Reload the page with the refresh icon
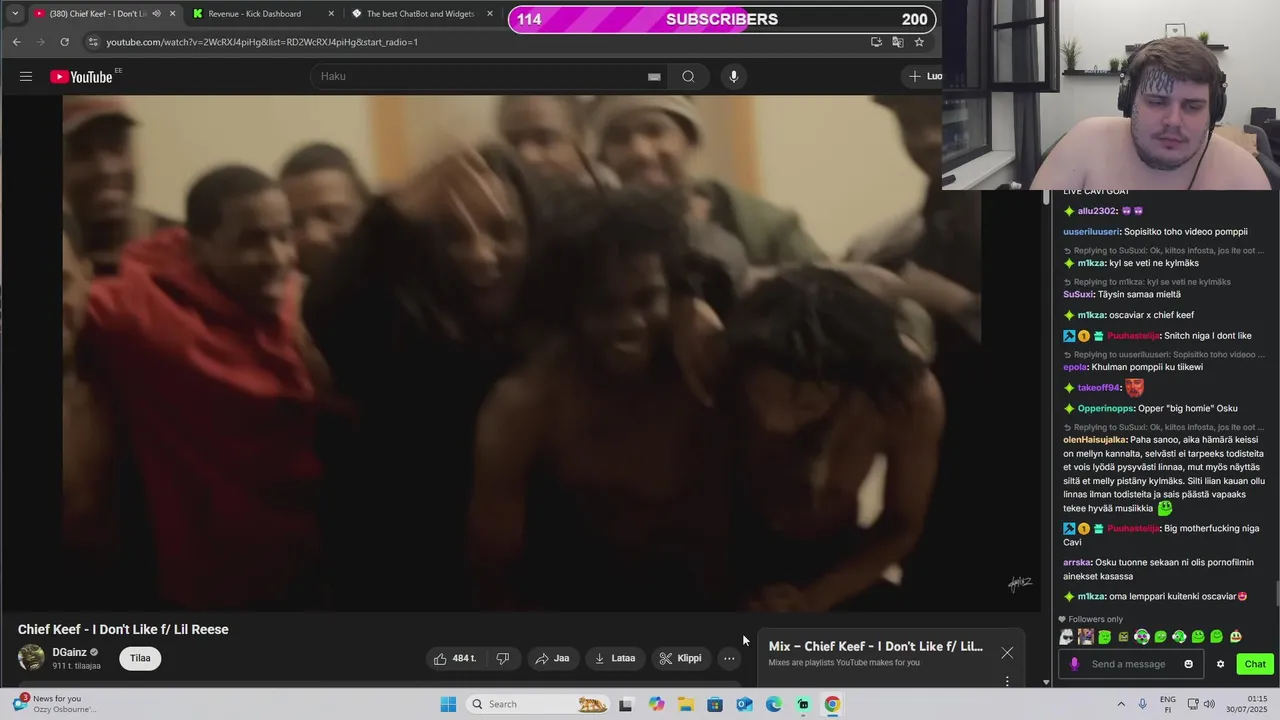The image size is (1280, 720). (65, 42)
